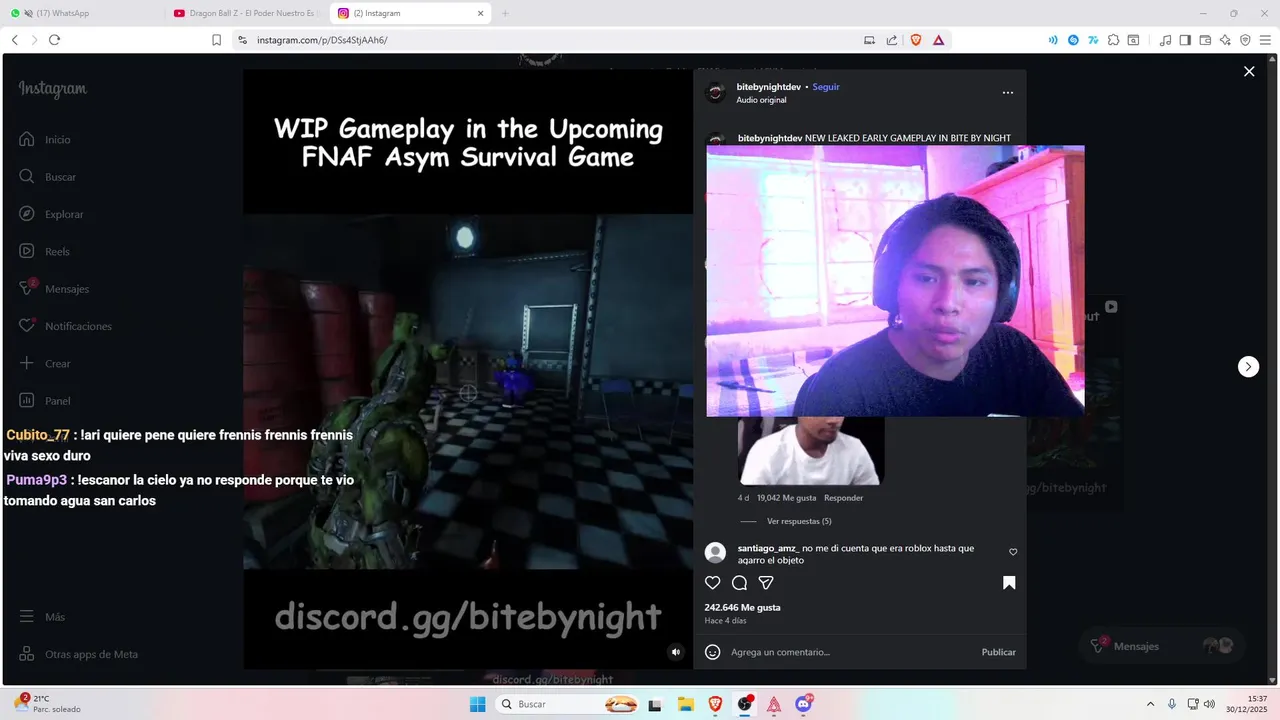This screenshot has width=1280, height=720.
Task: Click the Instagram logo
Action: [x=53, y=89]
